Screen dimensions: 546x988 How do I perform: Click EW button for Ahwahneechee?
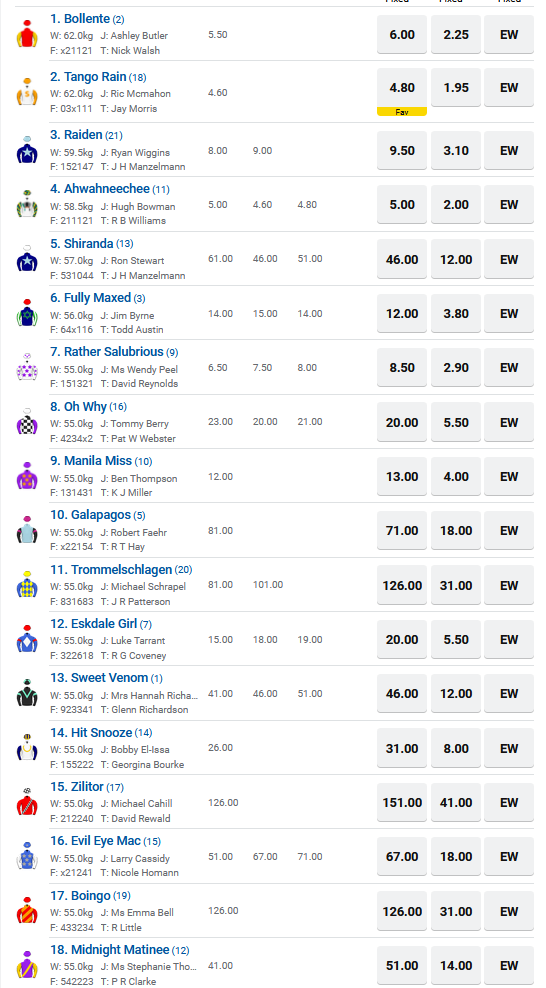click(x=509, y=205)
